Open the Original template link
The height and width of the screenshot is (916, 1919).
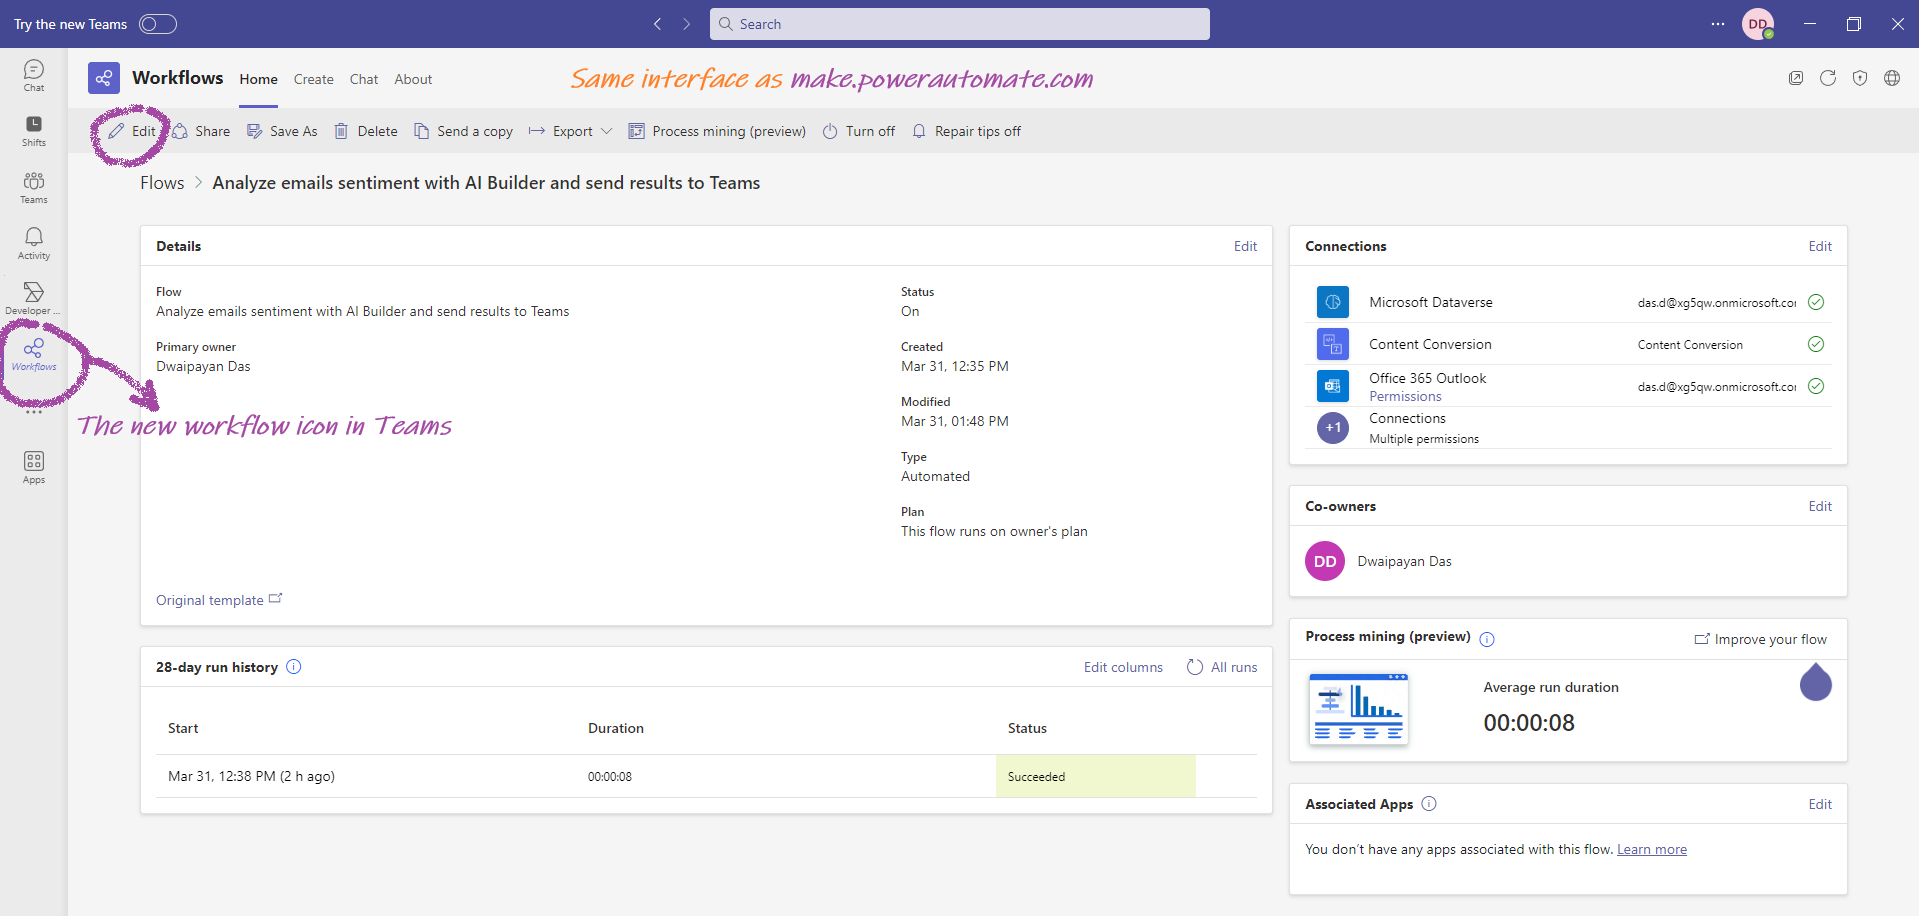coord(219,600)
